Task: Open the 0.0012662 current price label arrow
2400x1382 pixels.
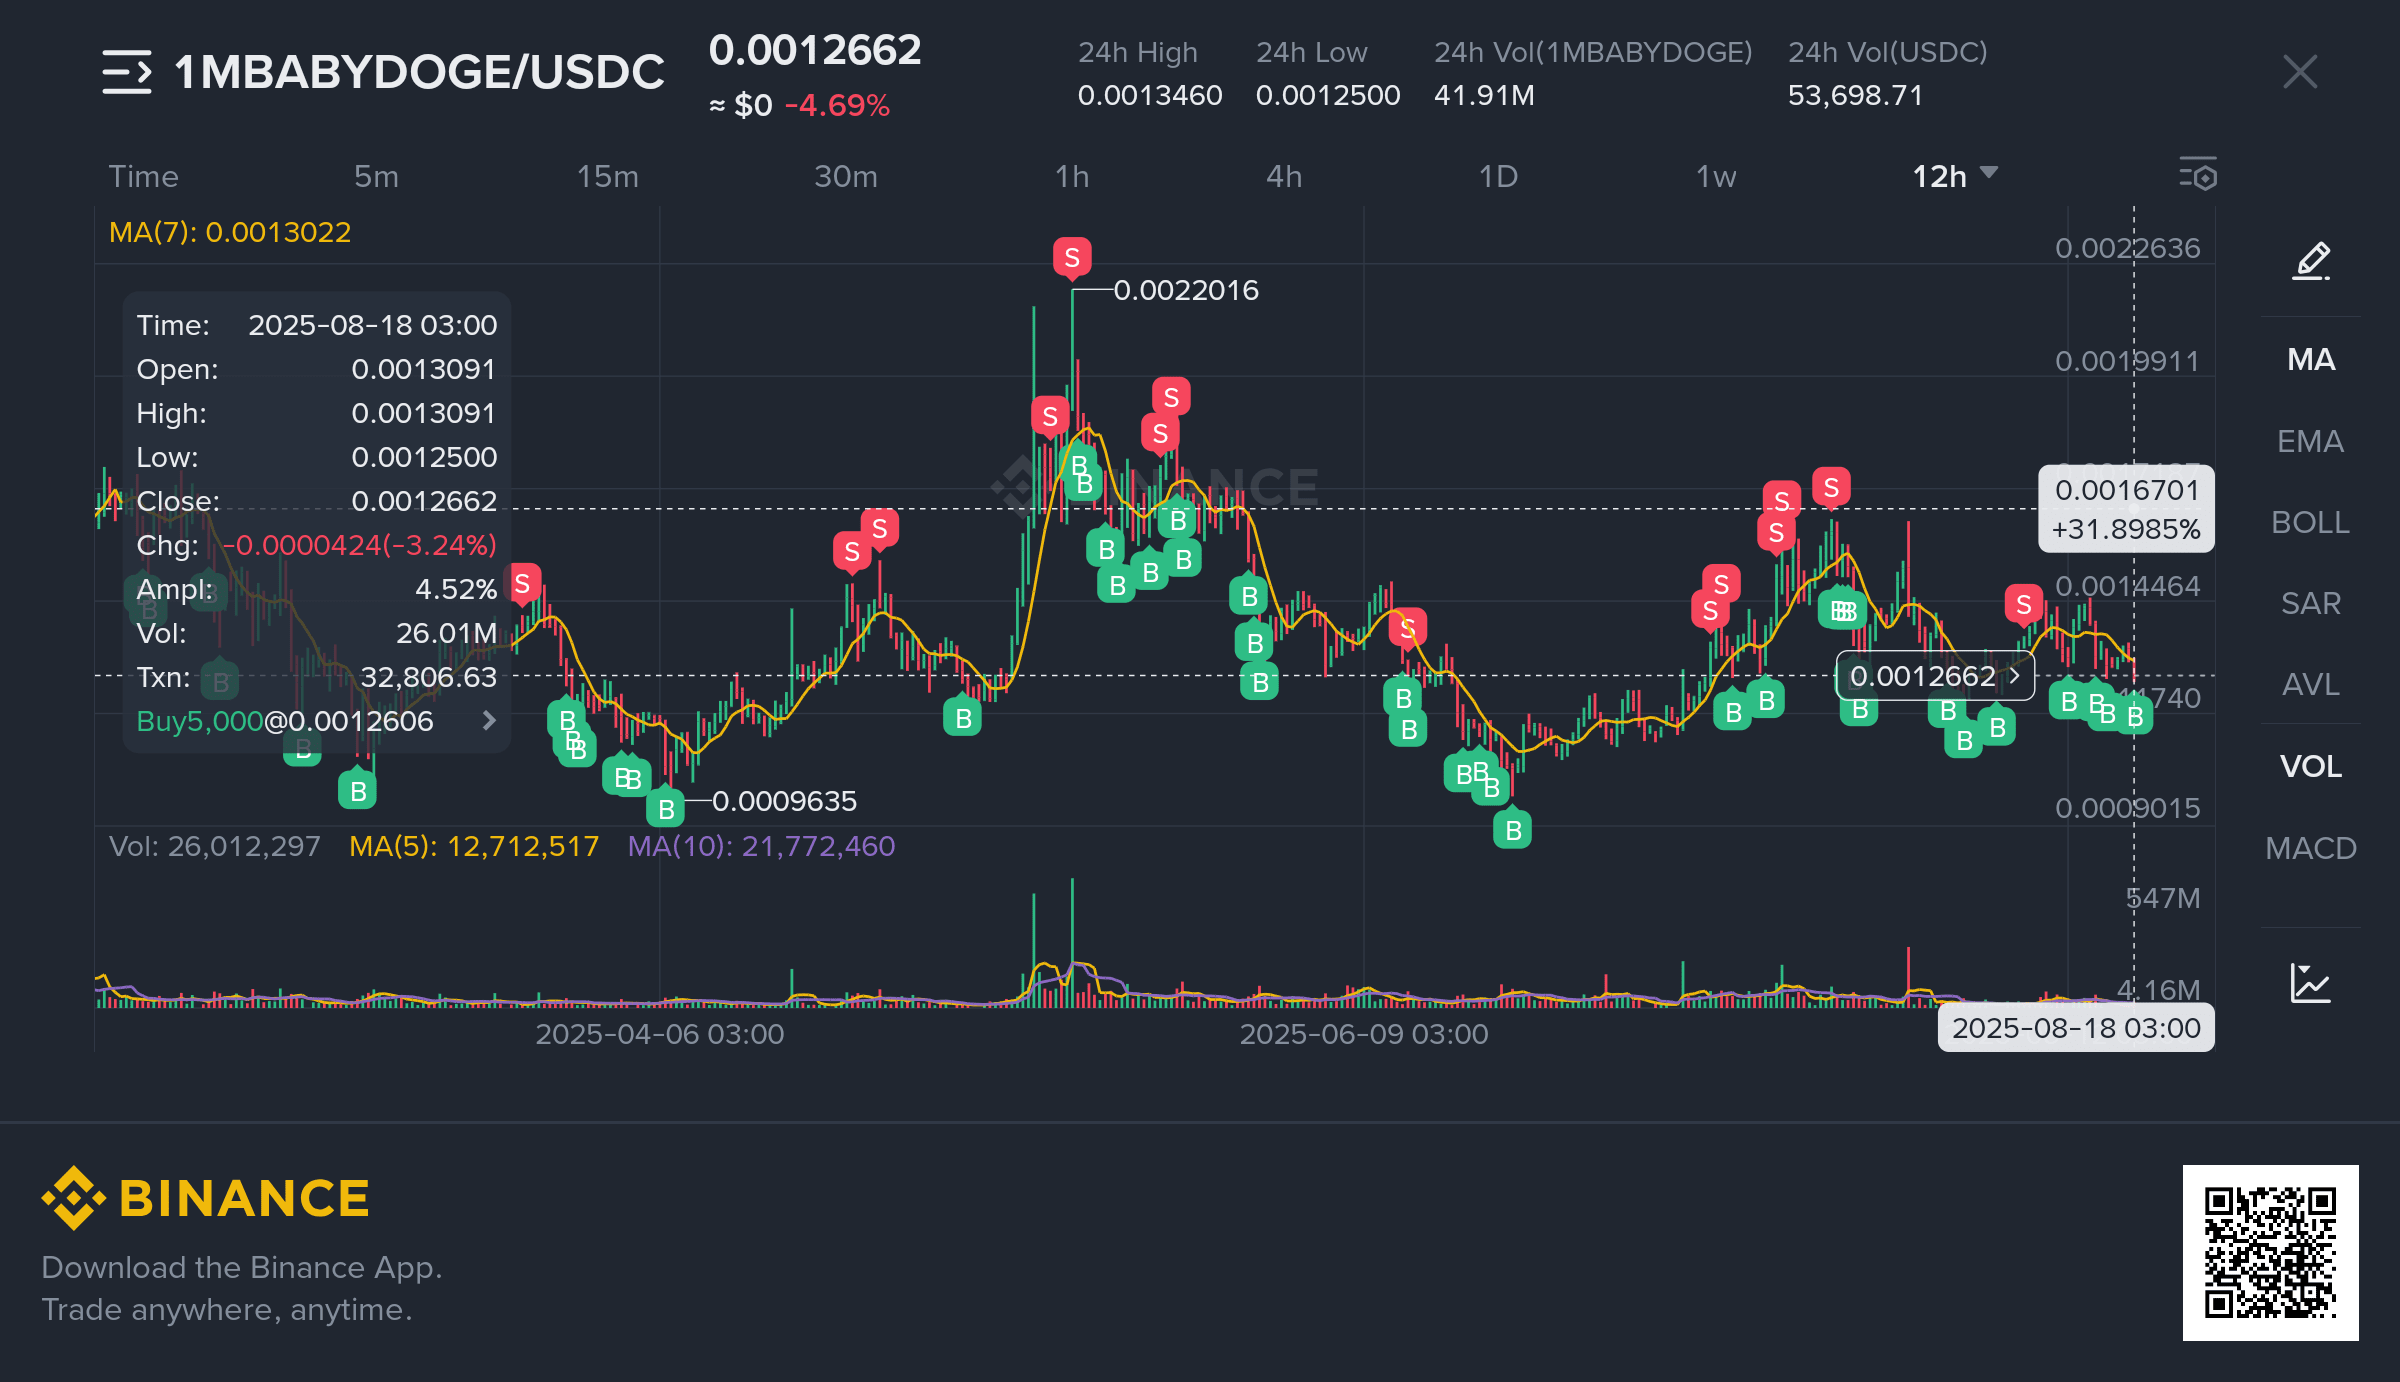Action: click(x=2015, y=676)
